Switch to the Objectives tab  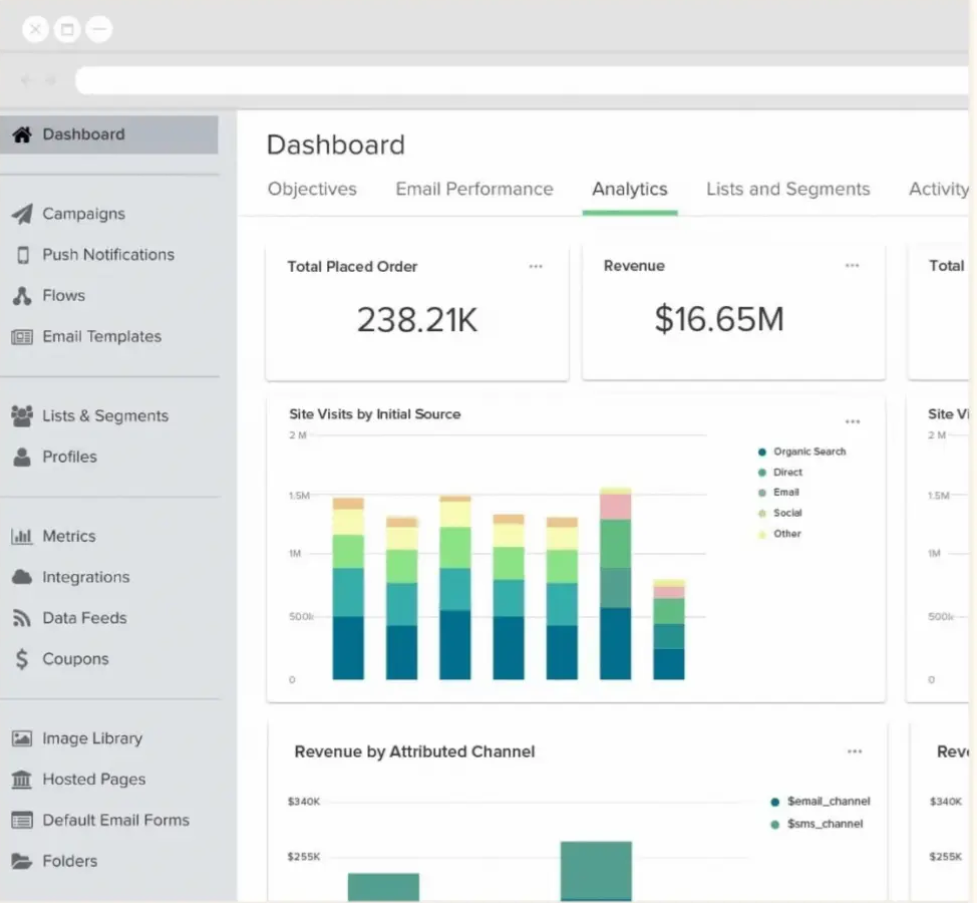coord(312,189)
